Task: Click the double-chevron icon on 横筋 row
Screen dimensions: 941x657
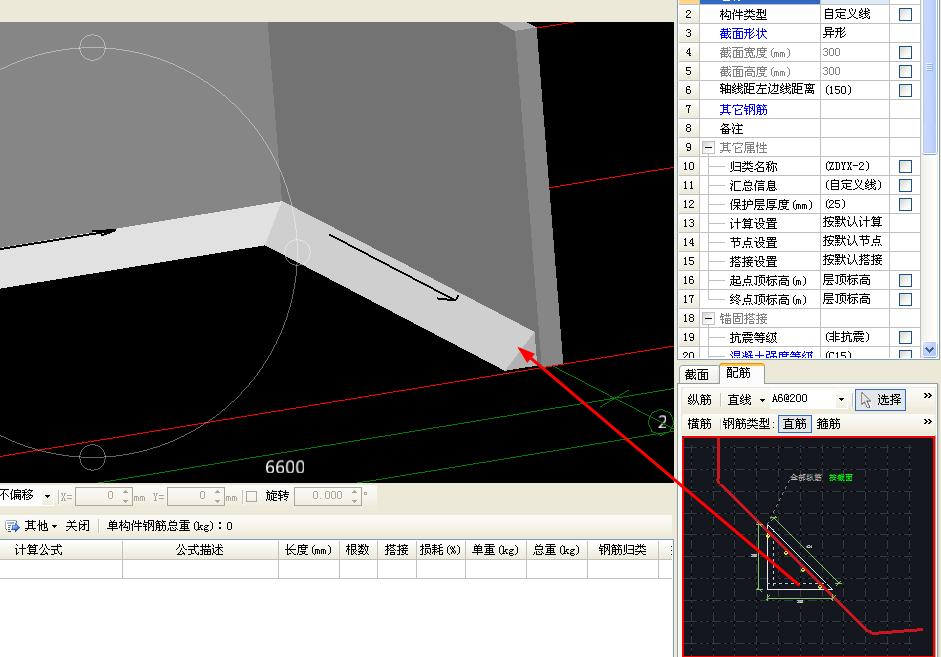Action: (x=926, y=421)
